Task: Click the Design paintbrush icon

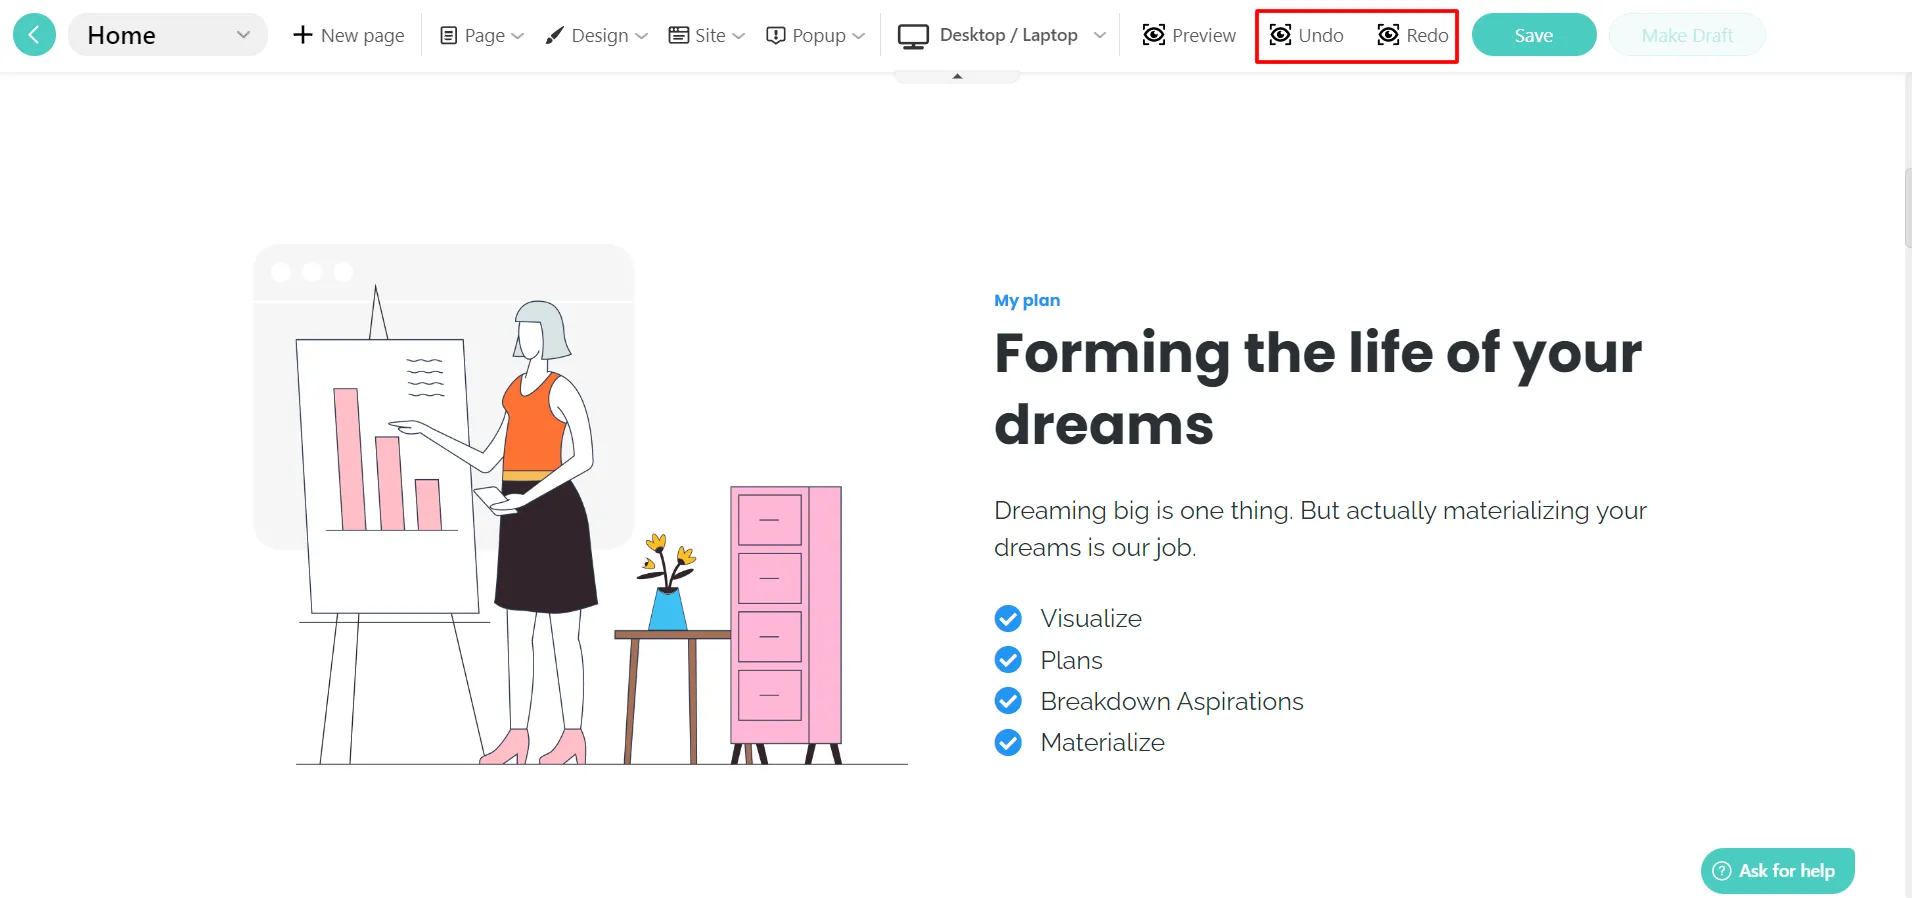Action: point(554,36)
